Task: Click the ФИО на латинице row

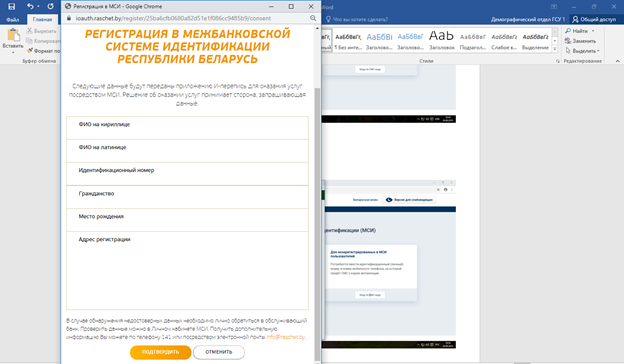Action: pos(187,151)
